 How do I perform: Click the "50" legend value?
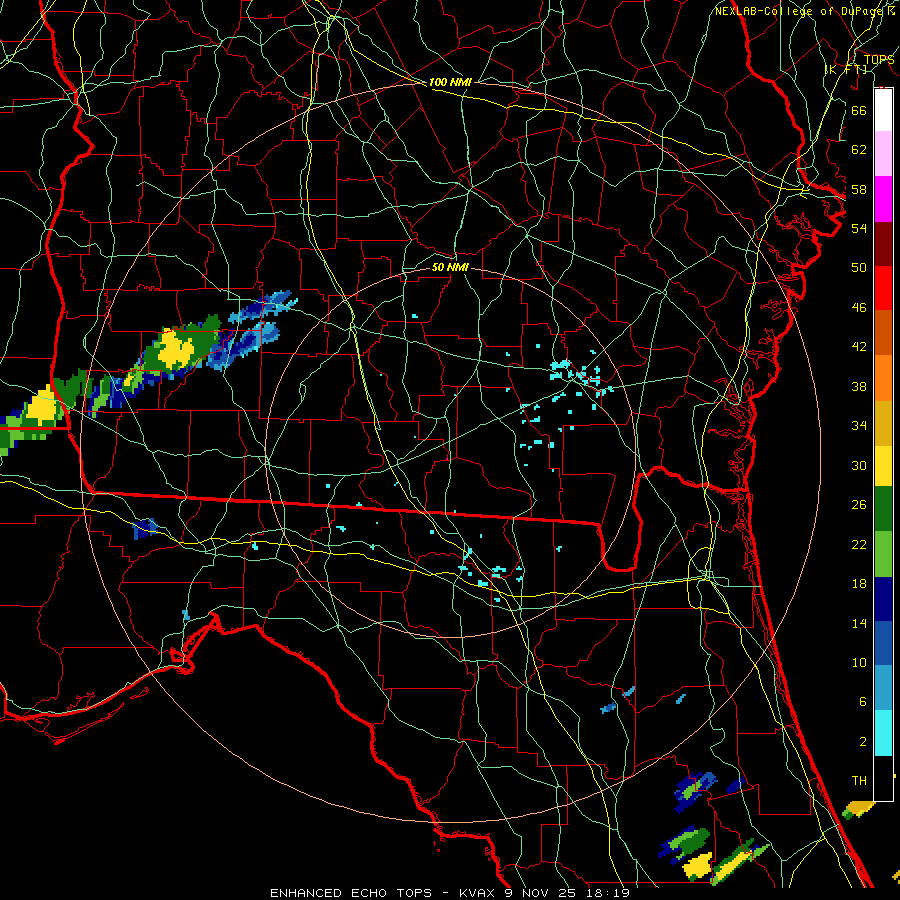[x=859, y=267]
